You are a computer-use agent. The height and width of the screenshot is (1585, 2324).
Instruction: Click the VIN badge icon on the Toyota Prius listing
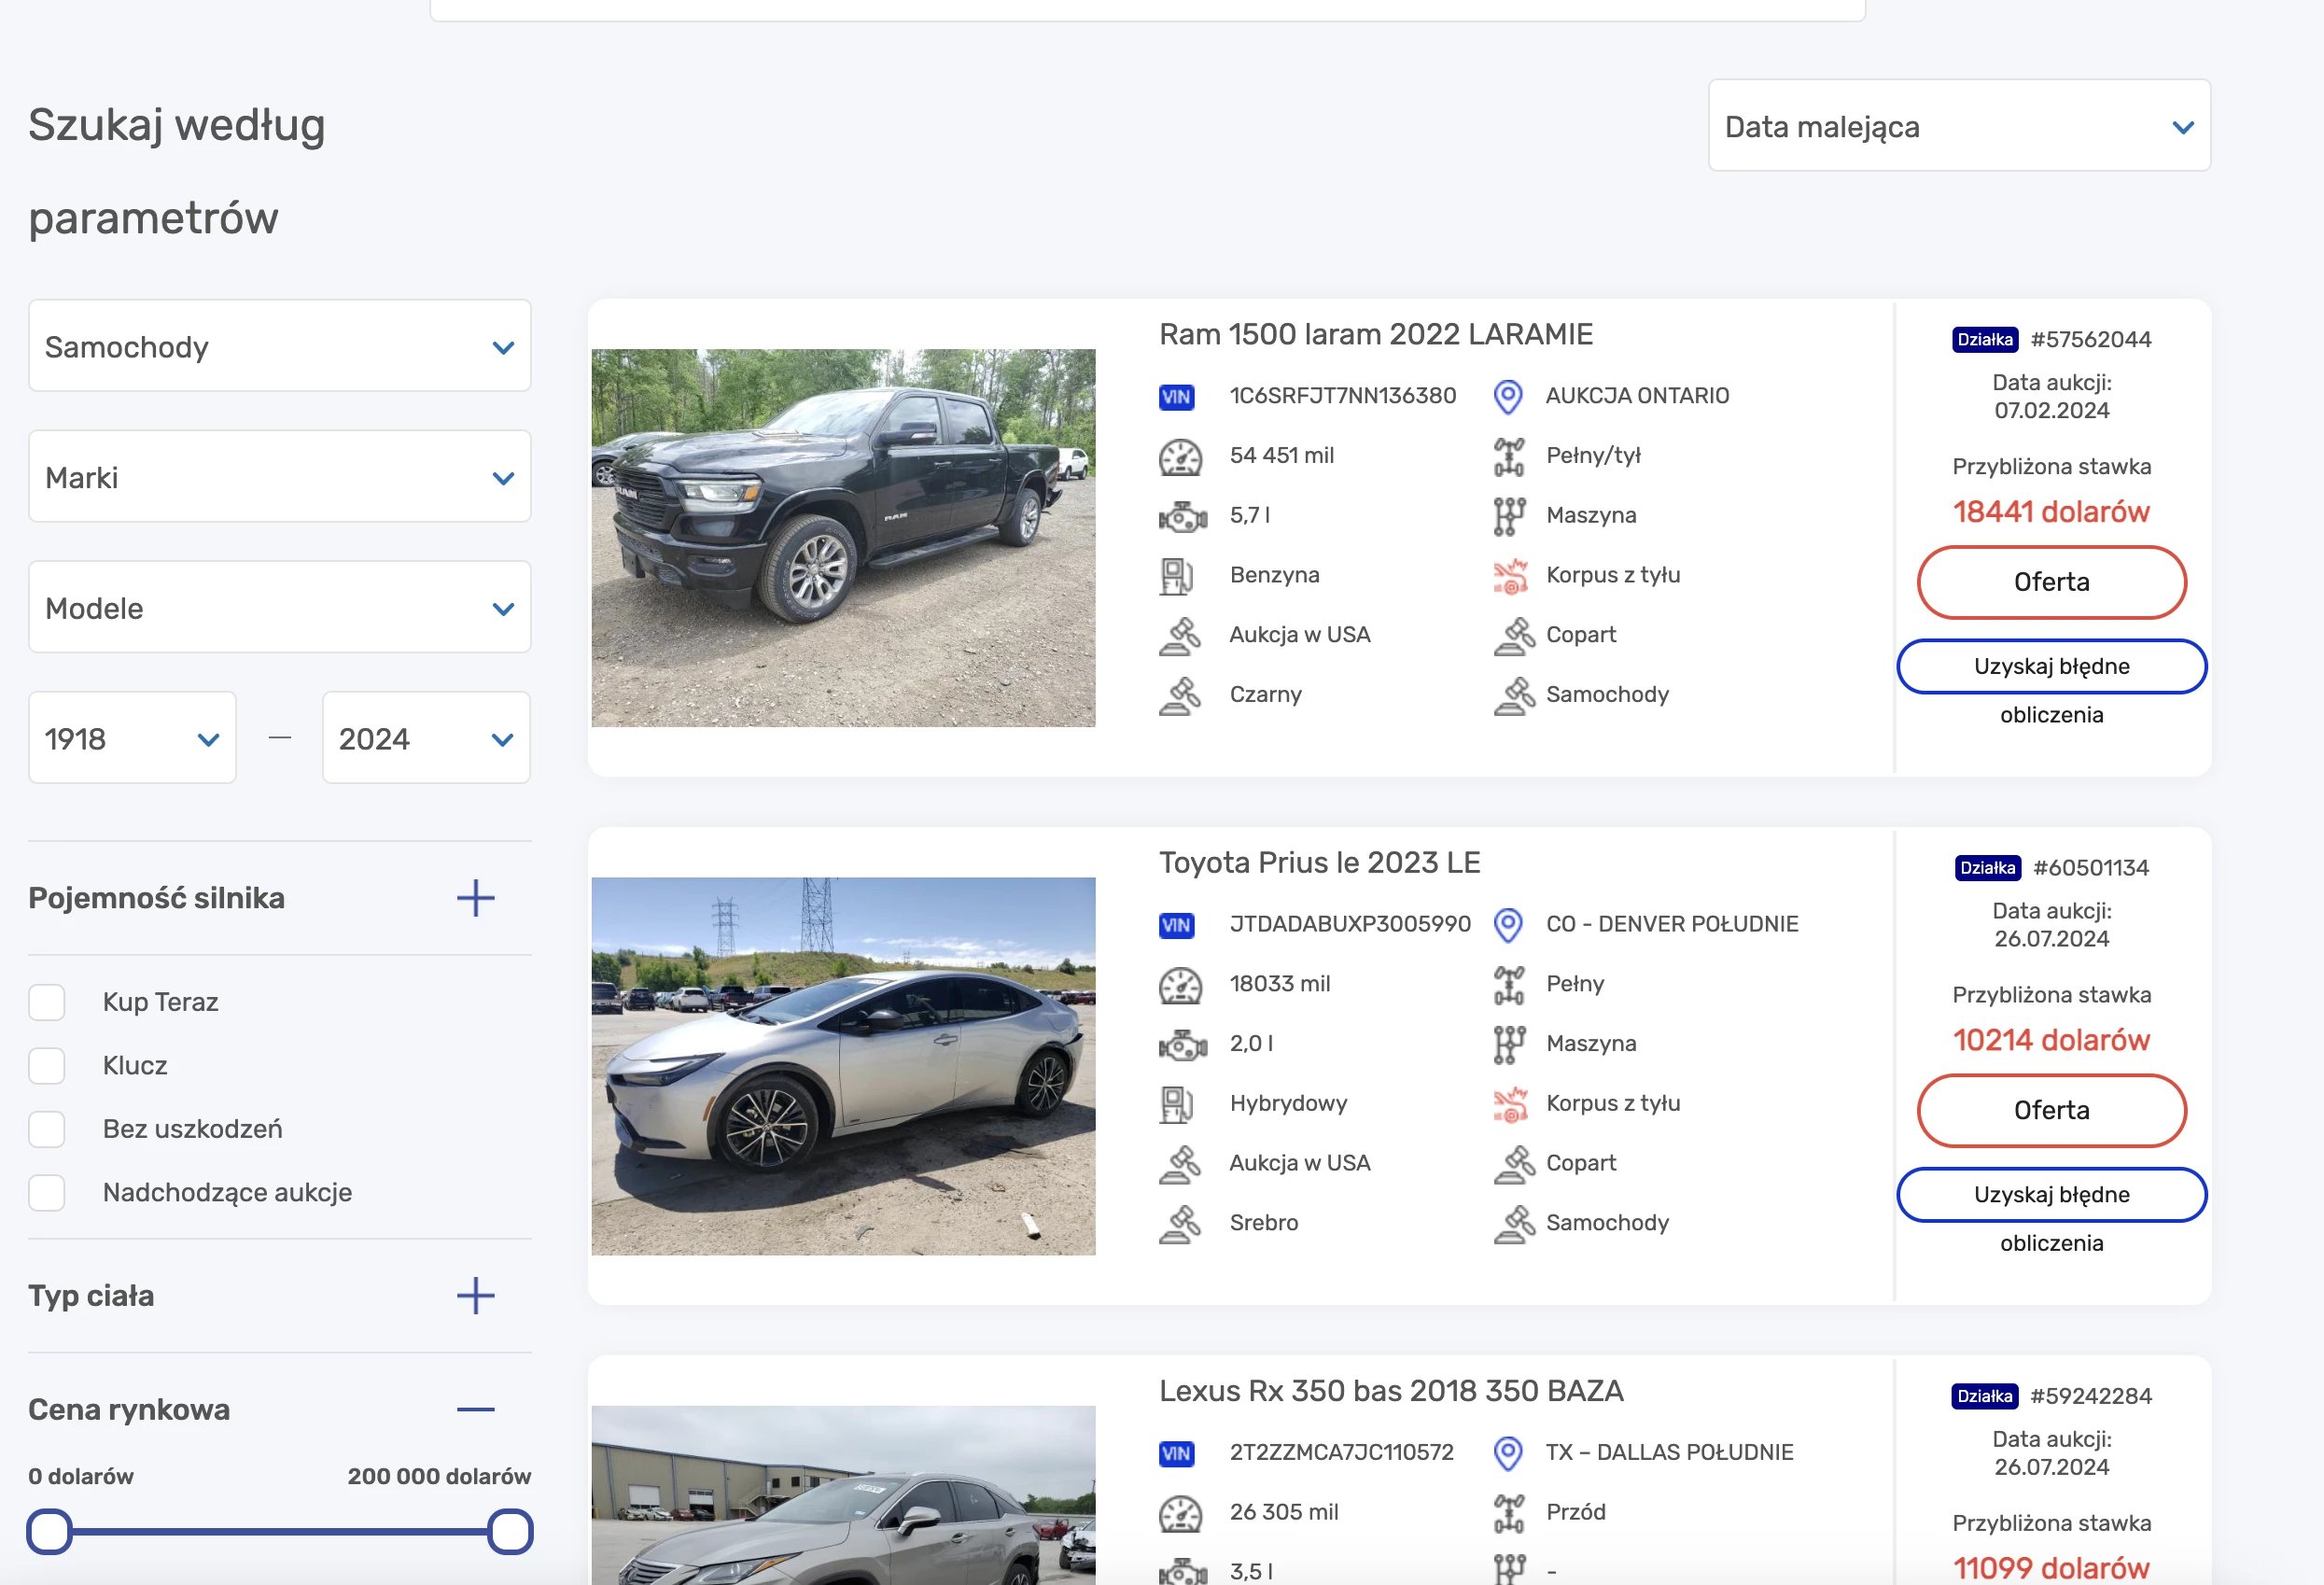pos(1176,925)
